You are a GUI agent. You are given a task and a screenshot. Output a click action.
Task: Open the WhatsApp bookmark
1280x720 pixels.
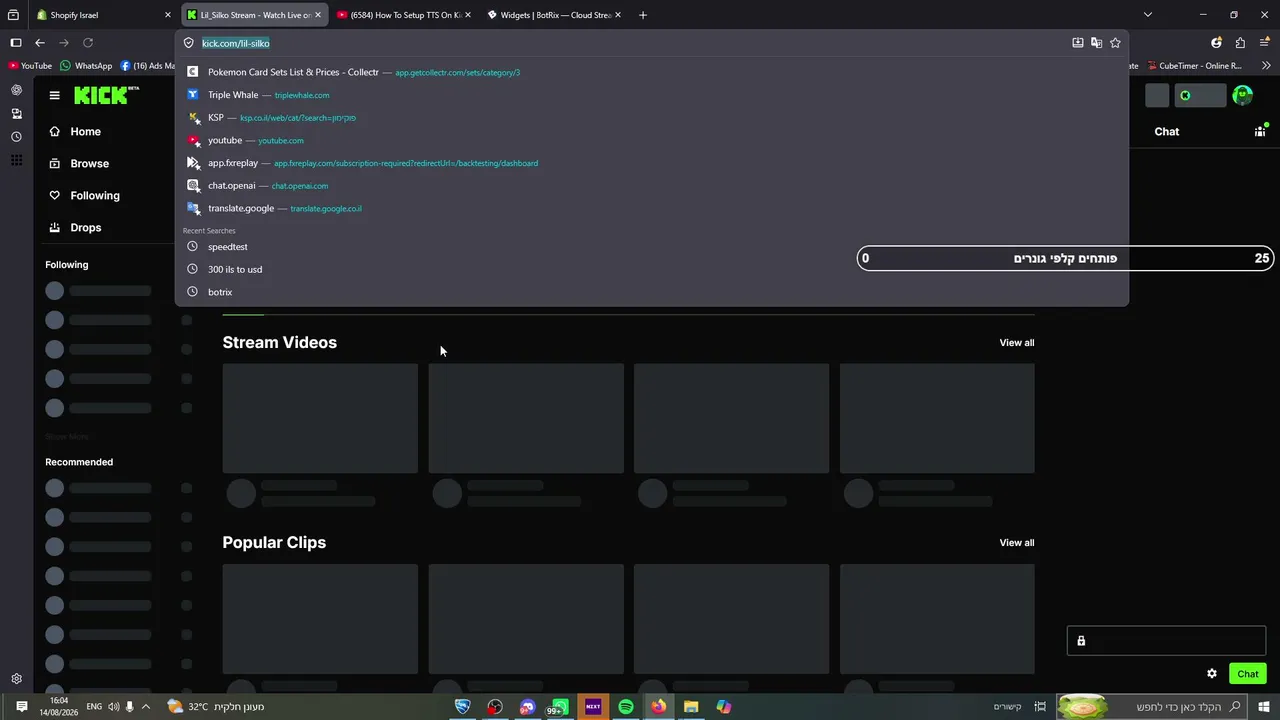tap(86, 66)
